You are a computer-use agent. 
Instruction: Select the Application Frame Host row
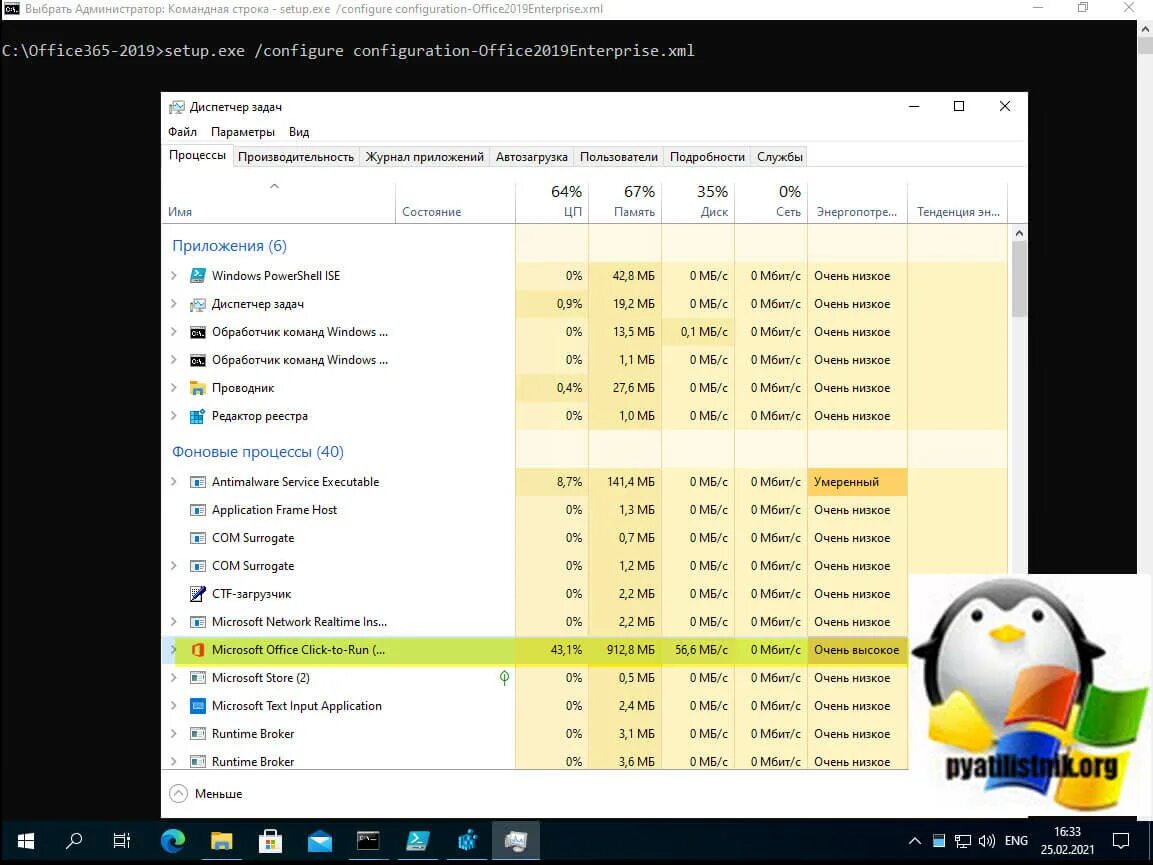[x=535, y=510]
